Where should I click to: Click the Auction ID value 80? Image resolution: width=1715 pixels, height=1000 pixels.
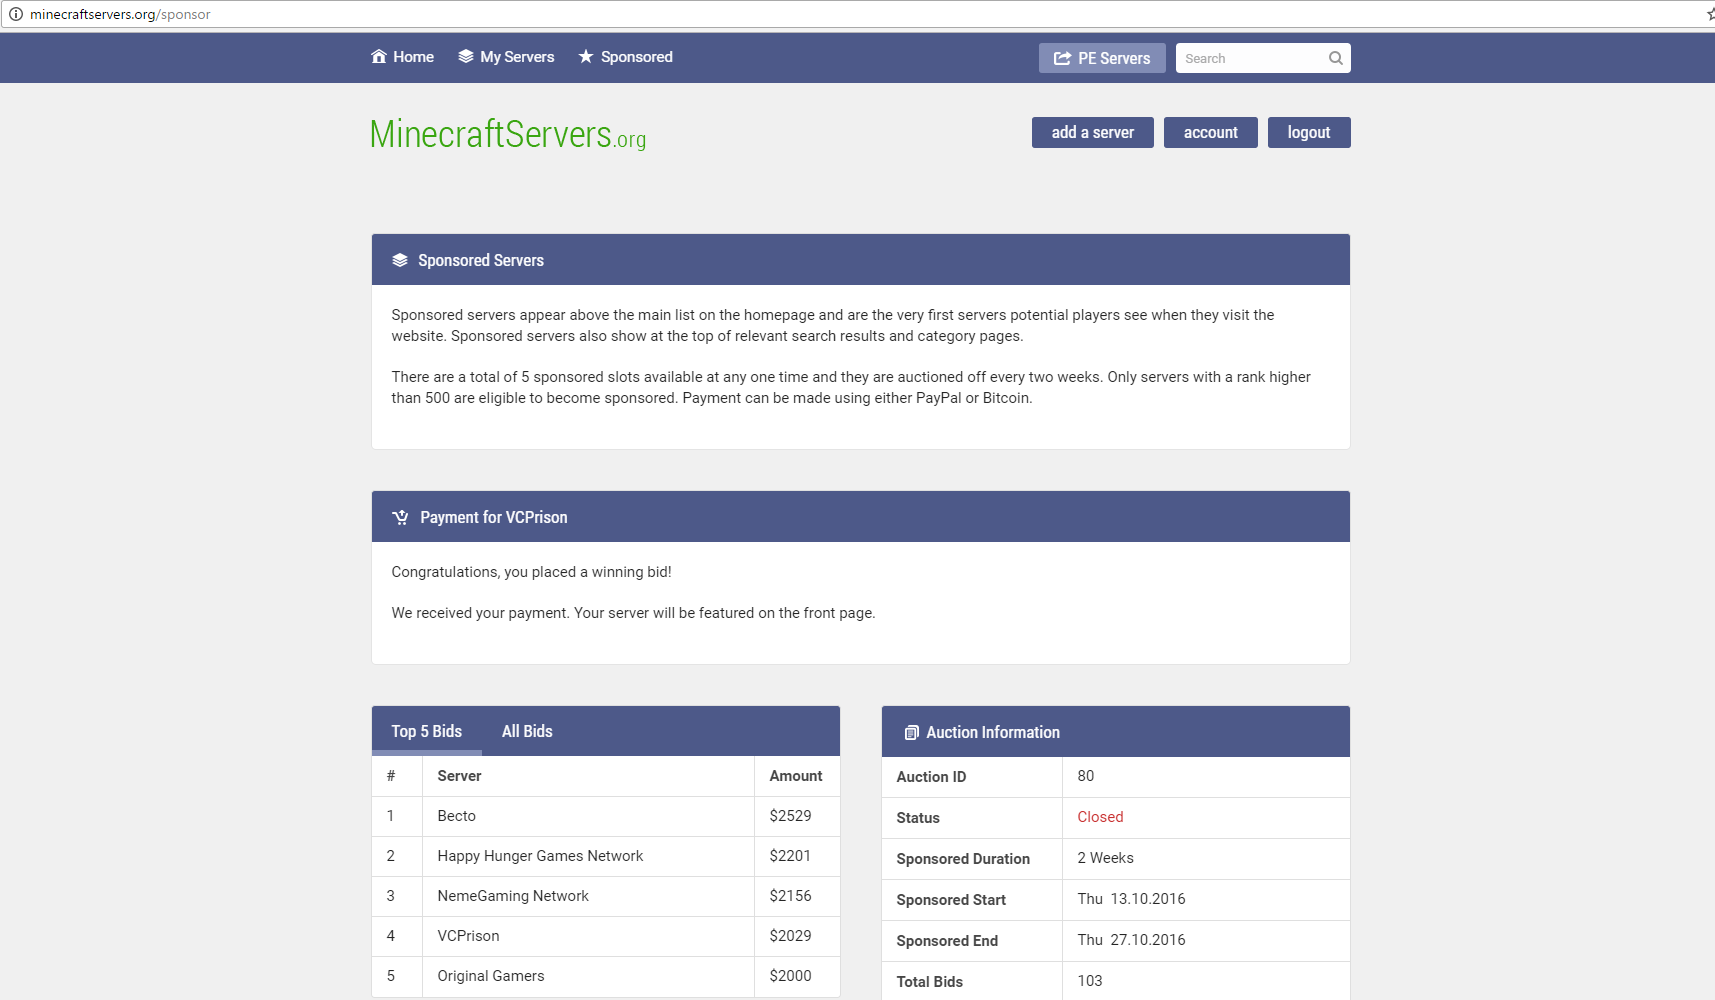(x=1086, y=776)
